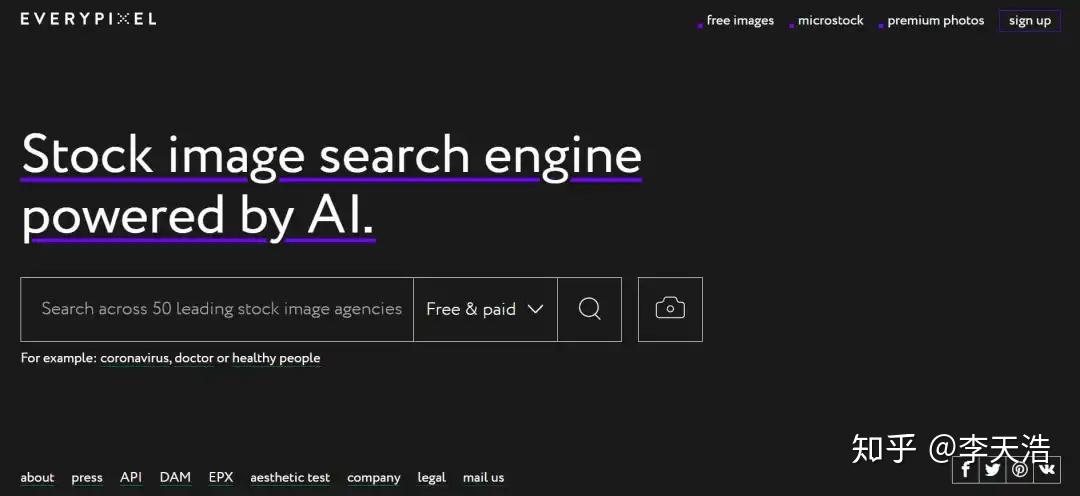The image size is (1080, 496).
Task: Click the Everypixel logo
Action: pyautogui.click(x=88, y=19)
